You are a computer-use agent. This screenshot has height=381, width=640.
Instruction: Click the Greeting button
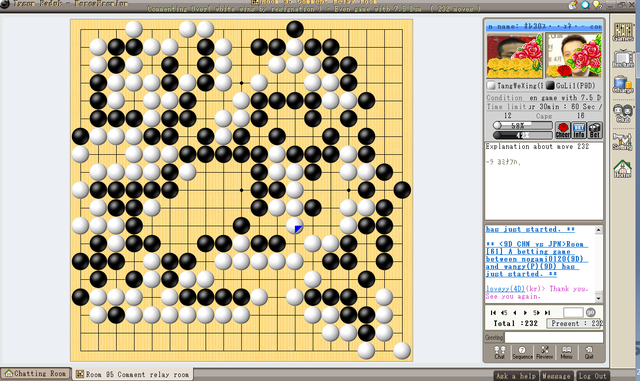coord(494,337)
